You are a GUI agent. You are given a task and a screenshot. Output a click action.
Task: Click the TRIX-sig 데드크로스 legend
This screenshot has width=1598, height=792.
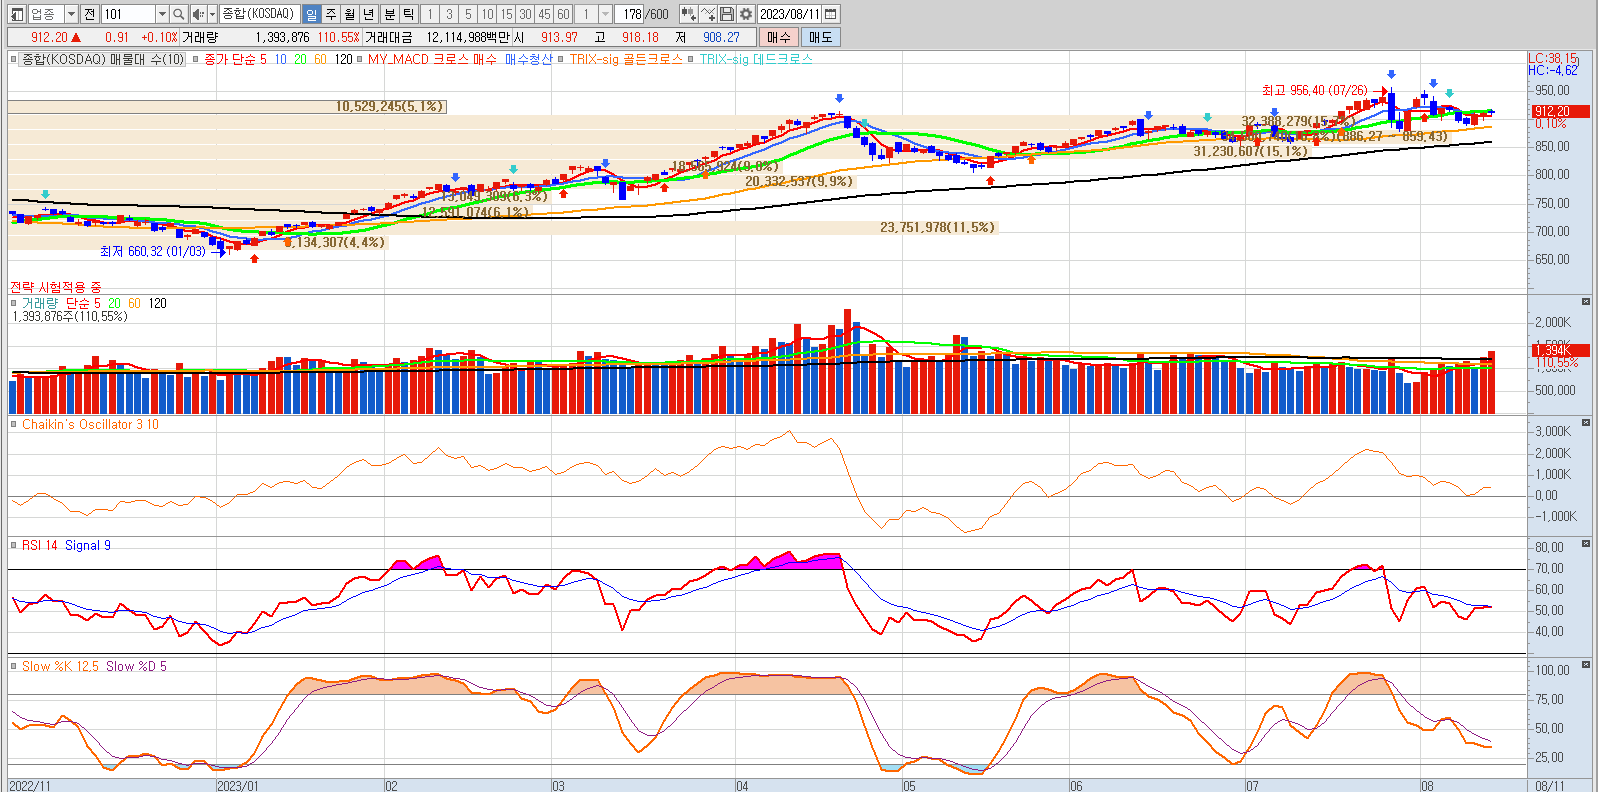pos(756,59)
